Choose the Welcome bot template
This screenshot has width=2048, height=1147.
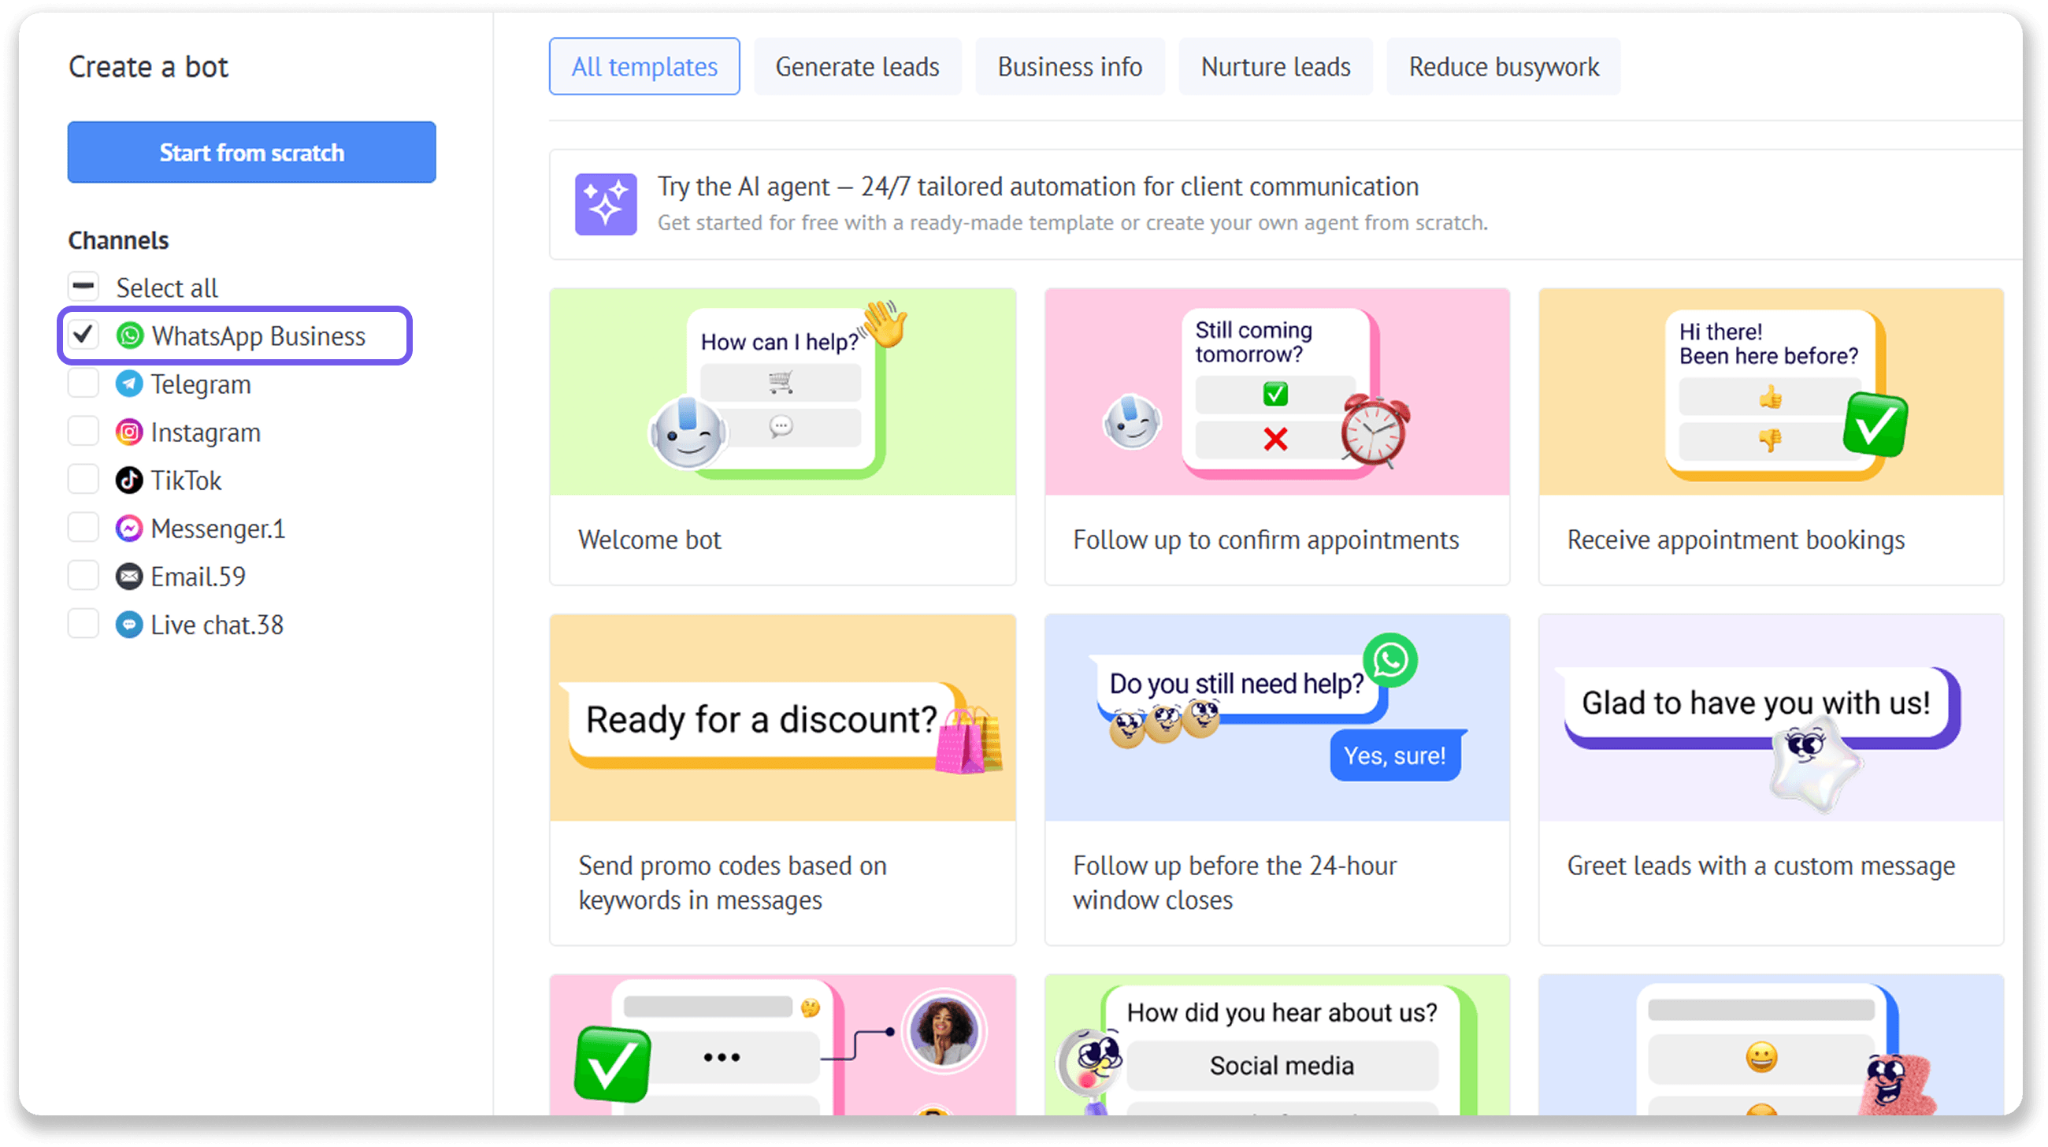pos(783,437)
